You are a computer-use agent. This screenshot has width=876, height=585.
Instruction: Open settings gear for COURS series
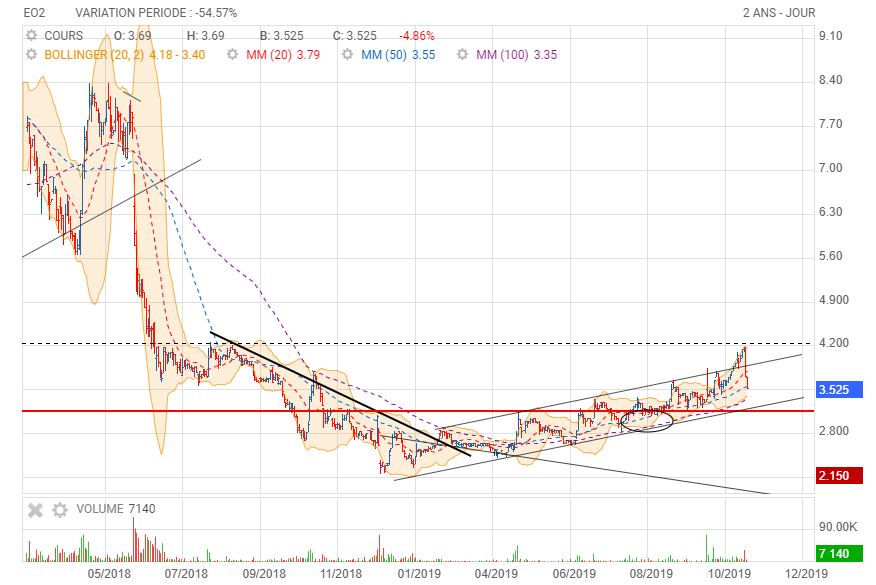[32, 36]
